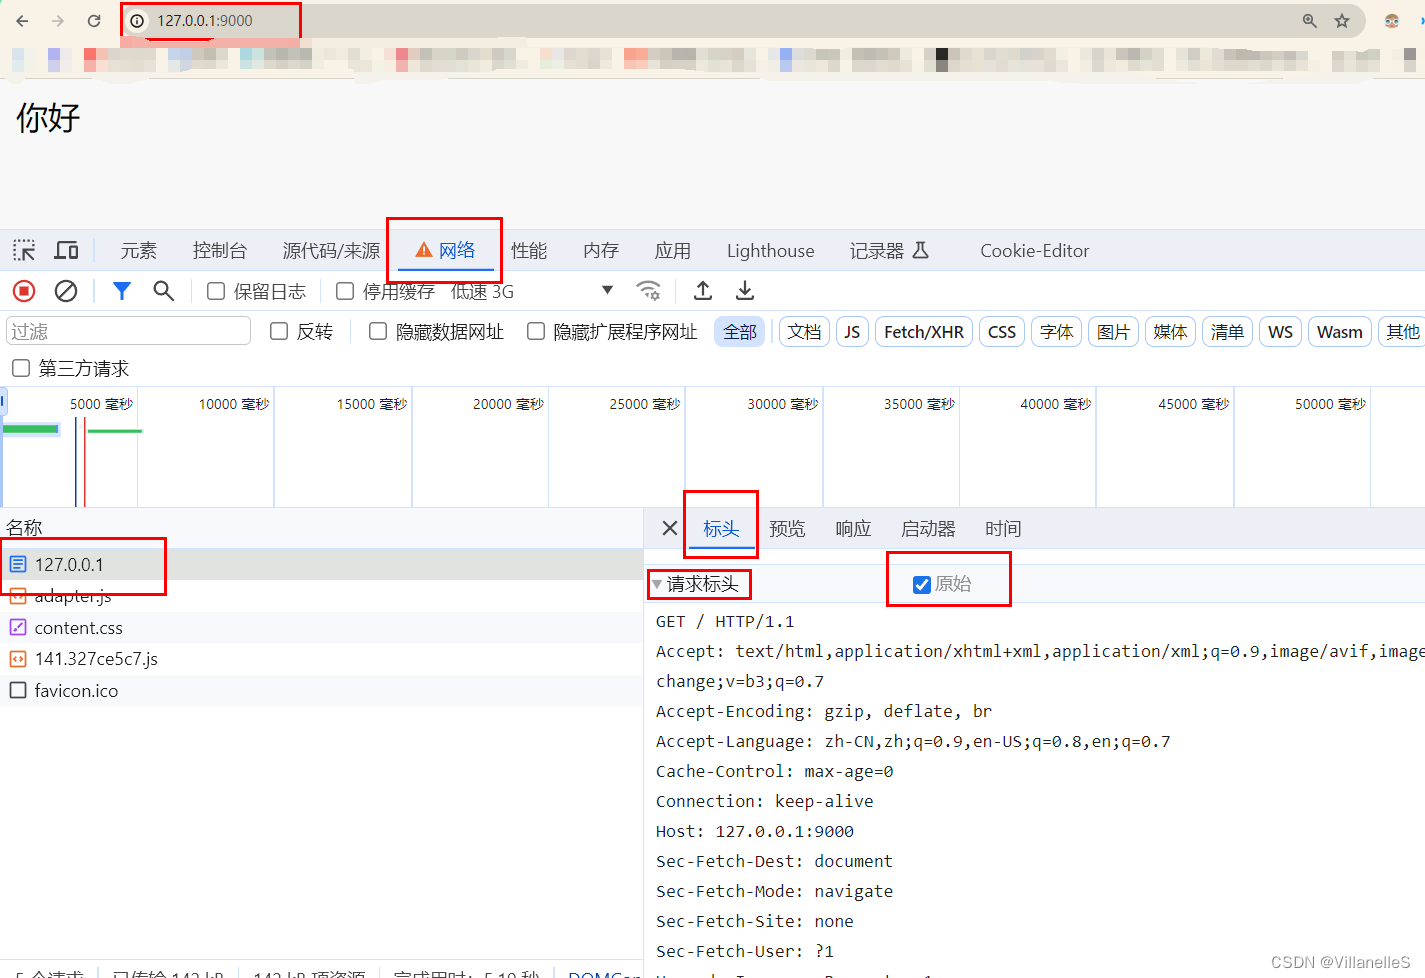Filter requests by JS
Screen dimensions: 1425x978
tap(852, 332)
